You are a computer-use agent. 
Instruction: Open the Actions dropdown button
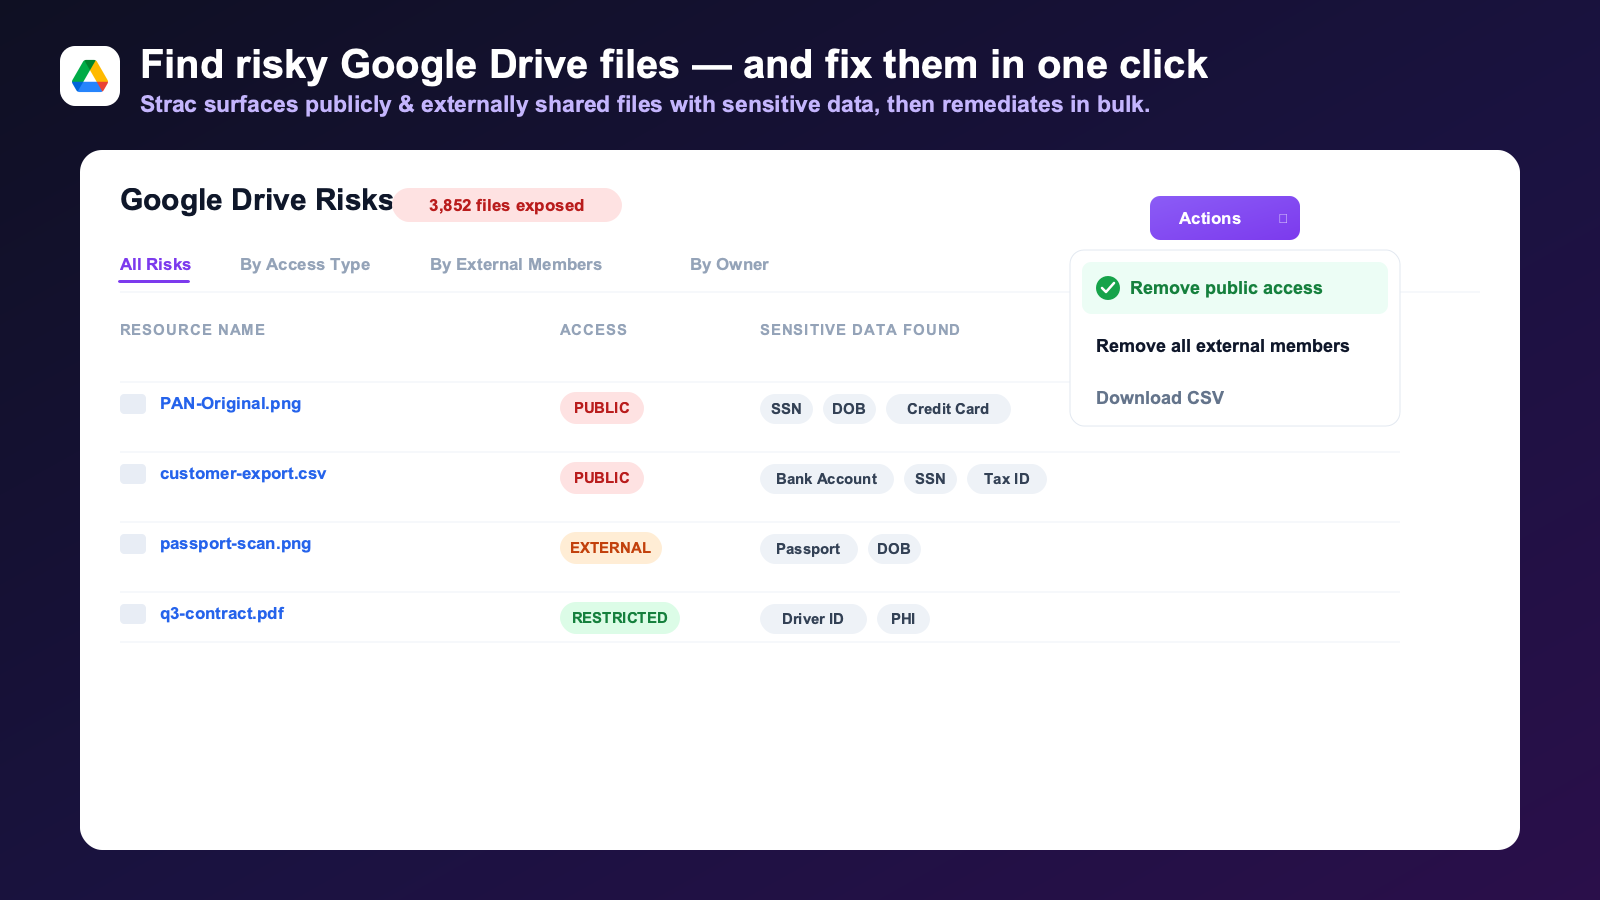(1225, 218)
